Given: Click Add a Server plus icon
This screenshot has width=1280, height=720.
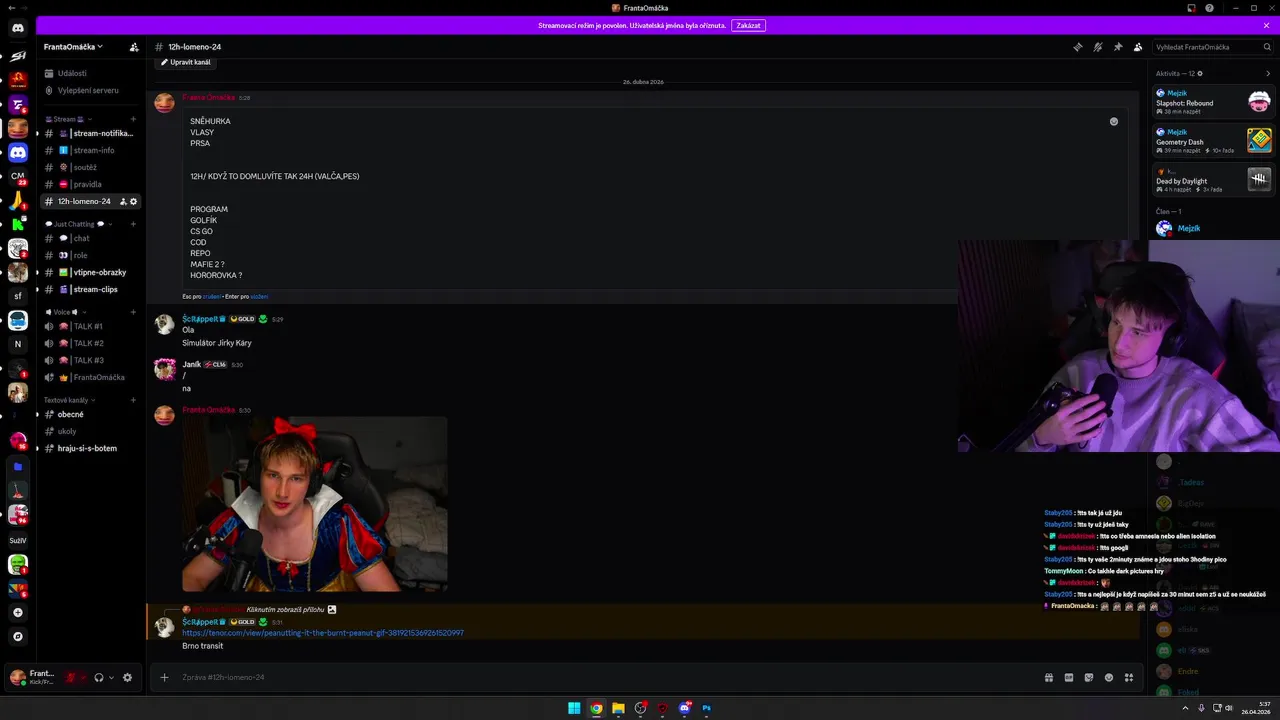Looking at the screenshot, I should [x=18, y=612].
